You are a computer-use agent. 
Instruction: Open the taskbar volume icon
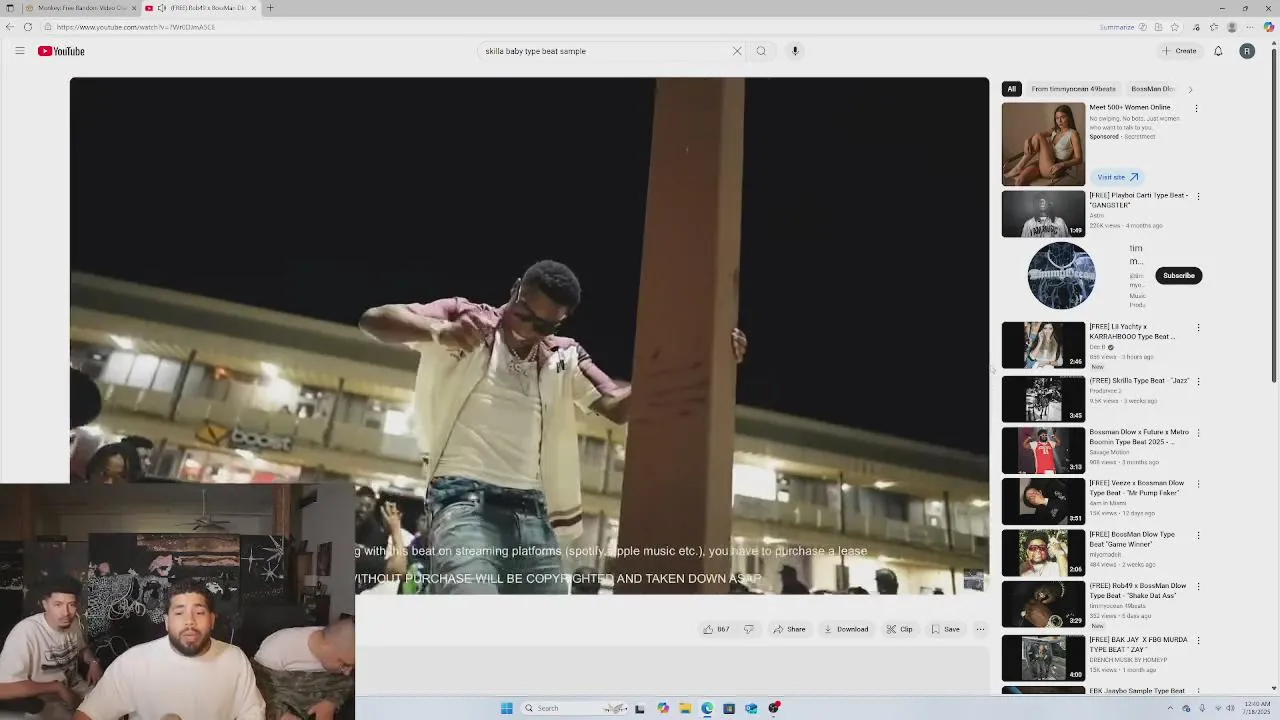pos(1231,708)
